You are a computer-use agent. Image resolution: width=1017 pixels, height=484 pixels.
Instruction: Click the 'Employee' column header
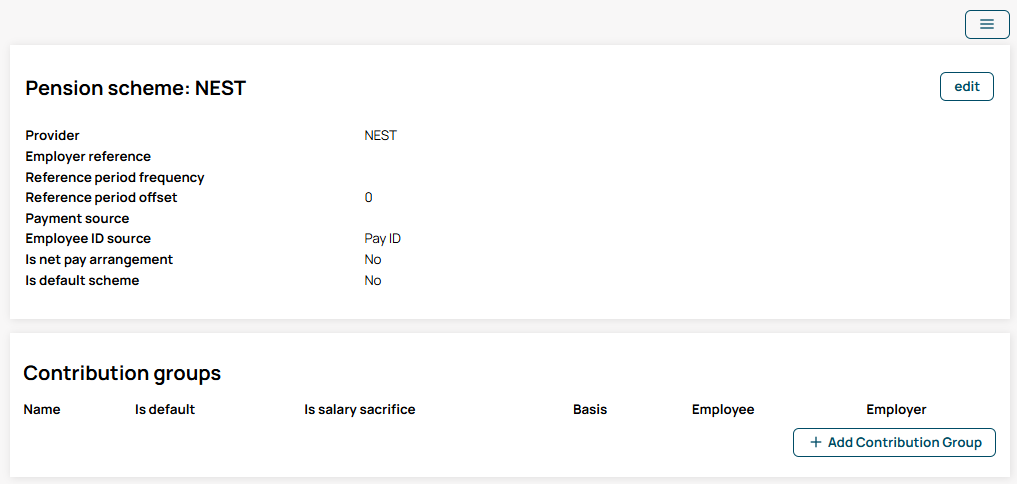tap(723, 409)
